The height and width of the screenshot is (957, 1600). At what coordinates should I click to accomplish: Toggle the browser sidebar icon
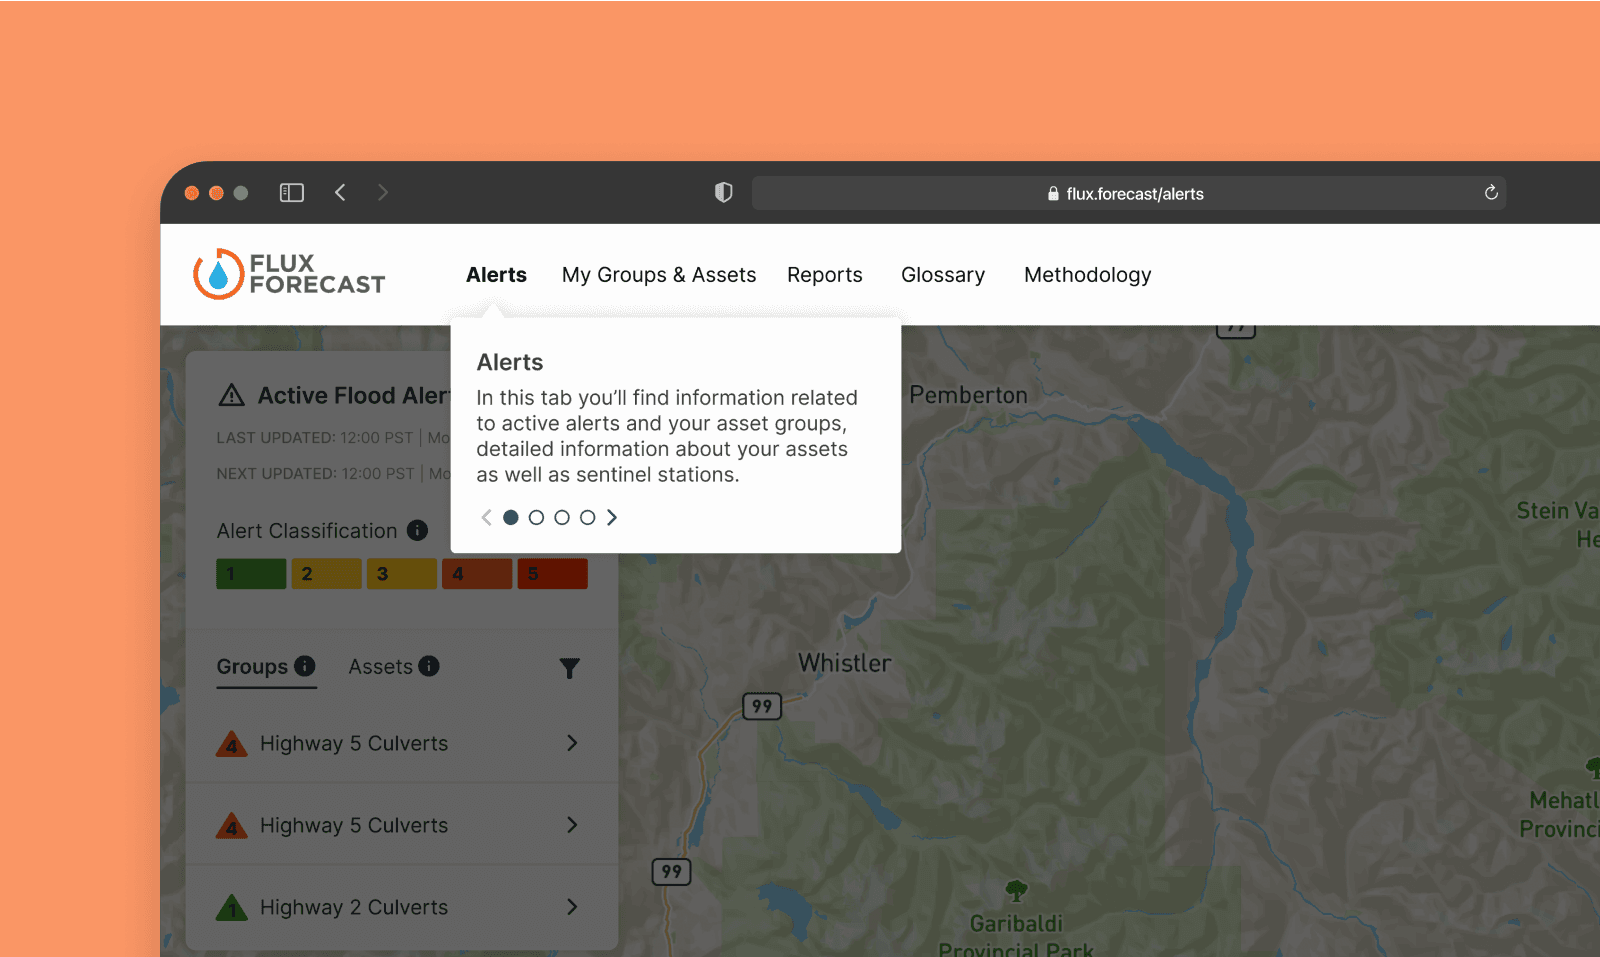click(x=292, y=193)
